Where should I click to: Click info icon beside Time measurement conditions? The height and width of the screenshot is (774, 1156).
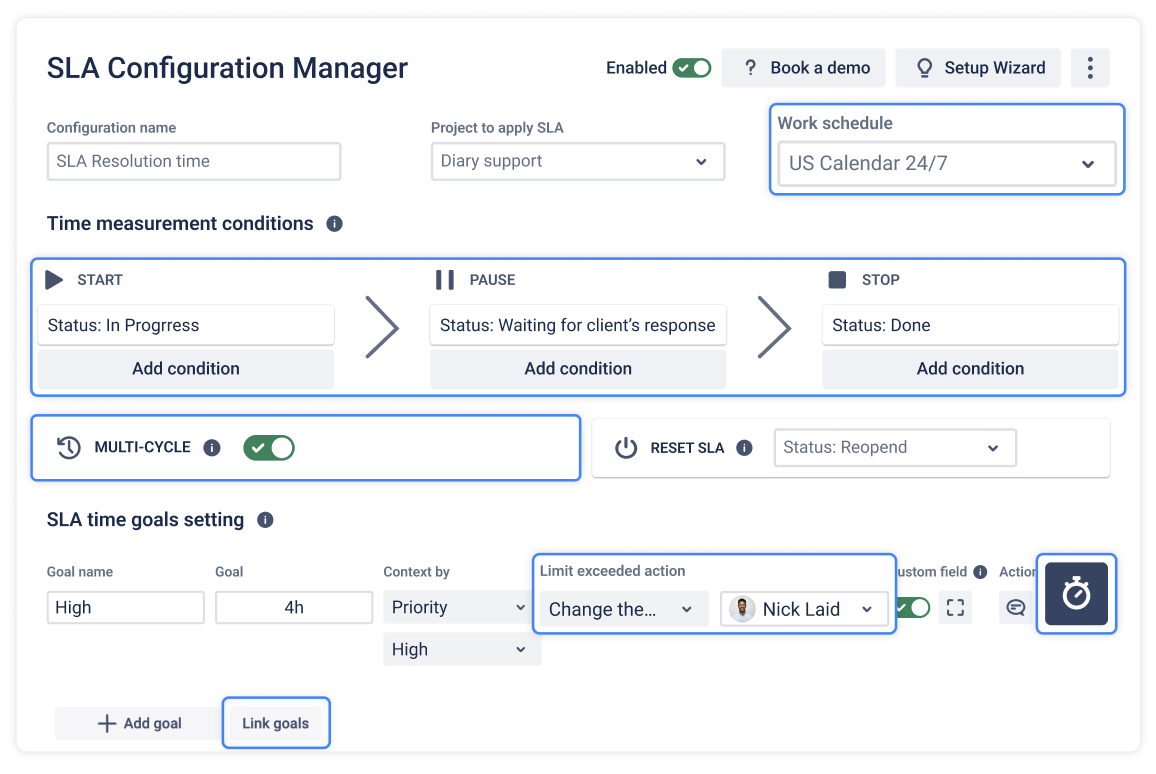point(334,223)
